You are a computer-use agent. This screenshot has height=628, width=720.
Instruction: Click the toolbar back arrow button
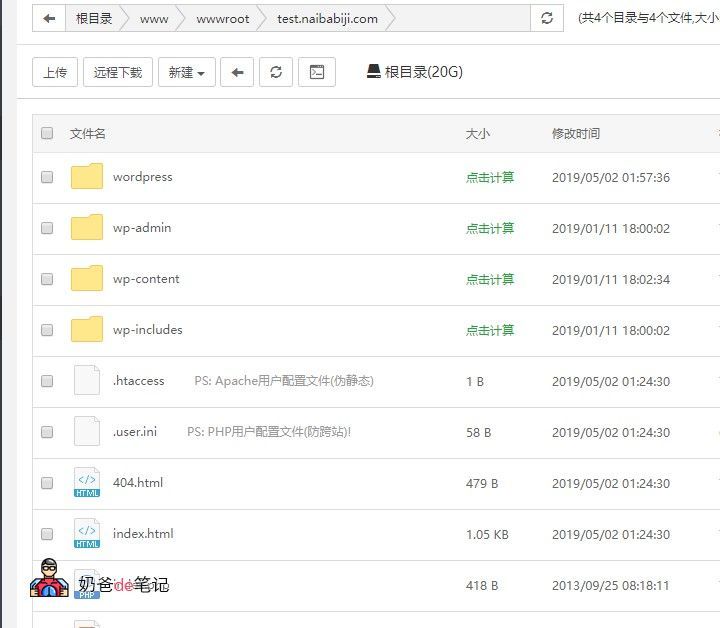click(x=237, y=72)
